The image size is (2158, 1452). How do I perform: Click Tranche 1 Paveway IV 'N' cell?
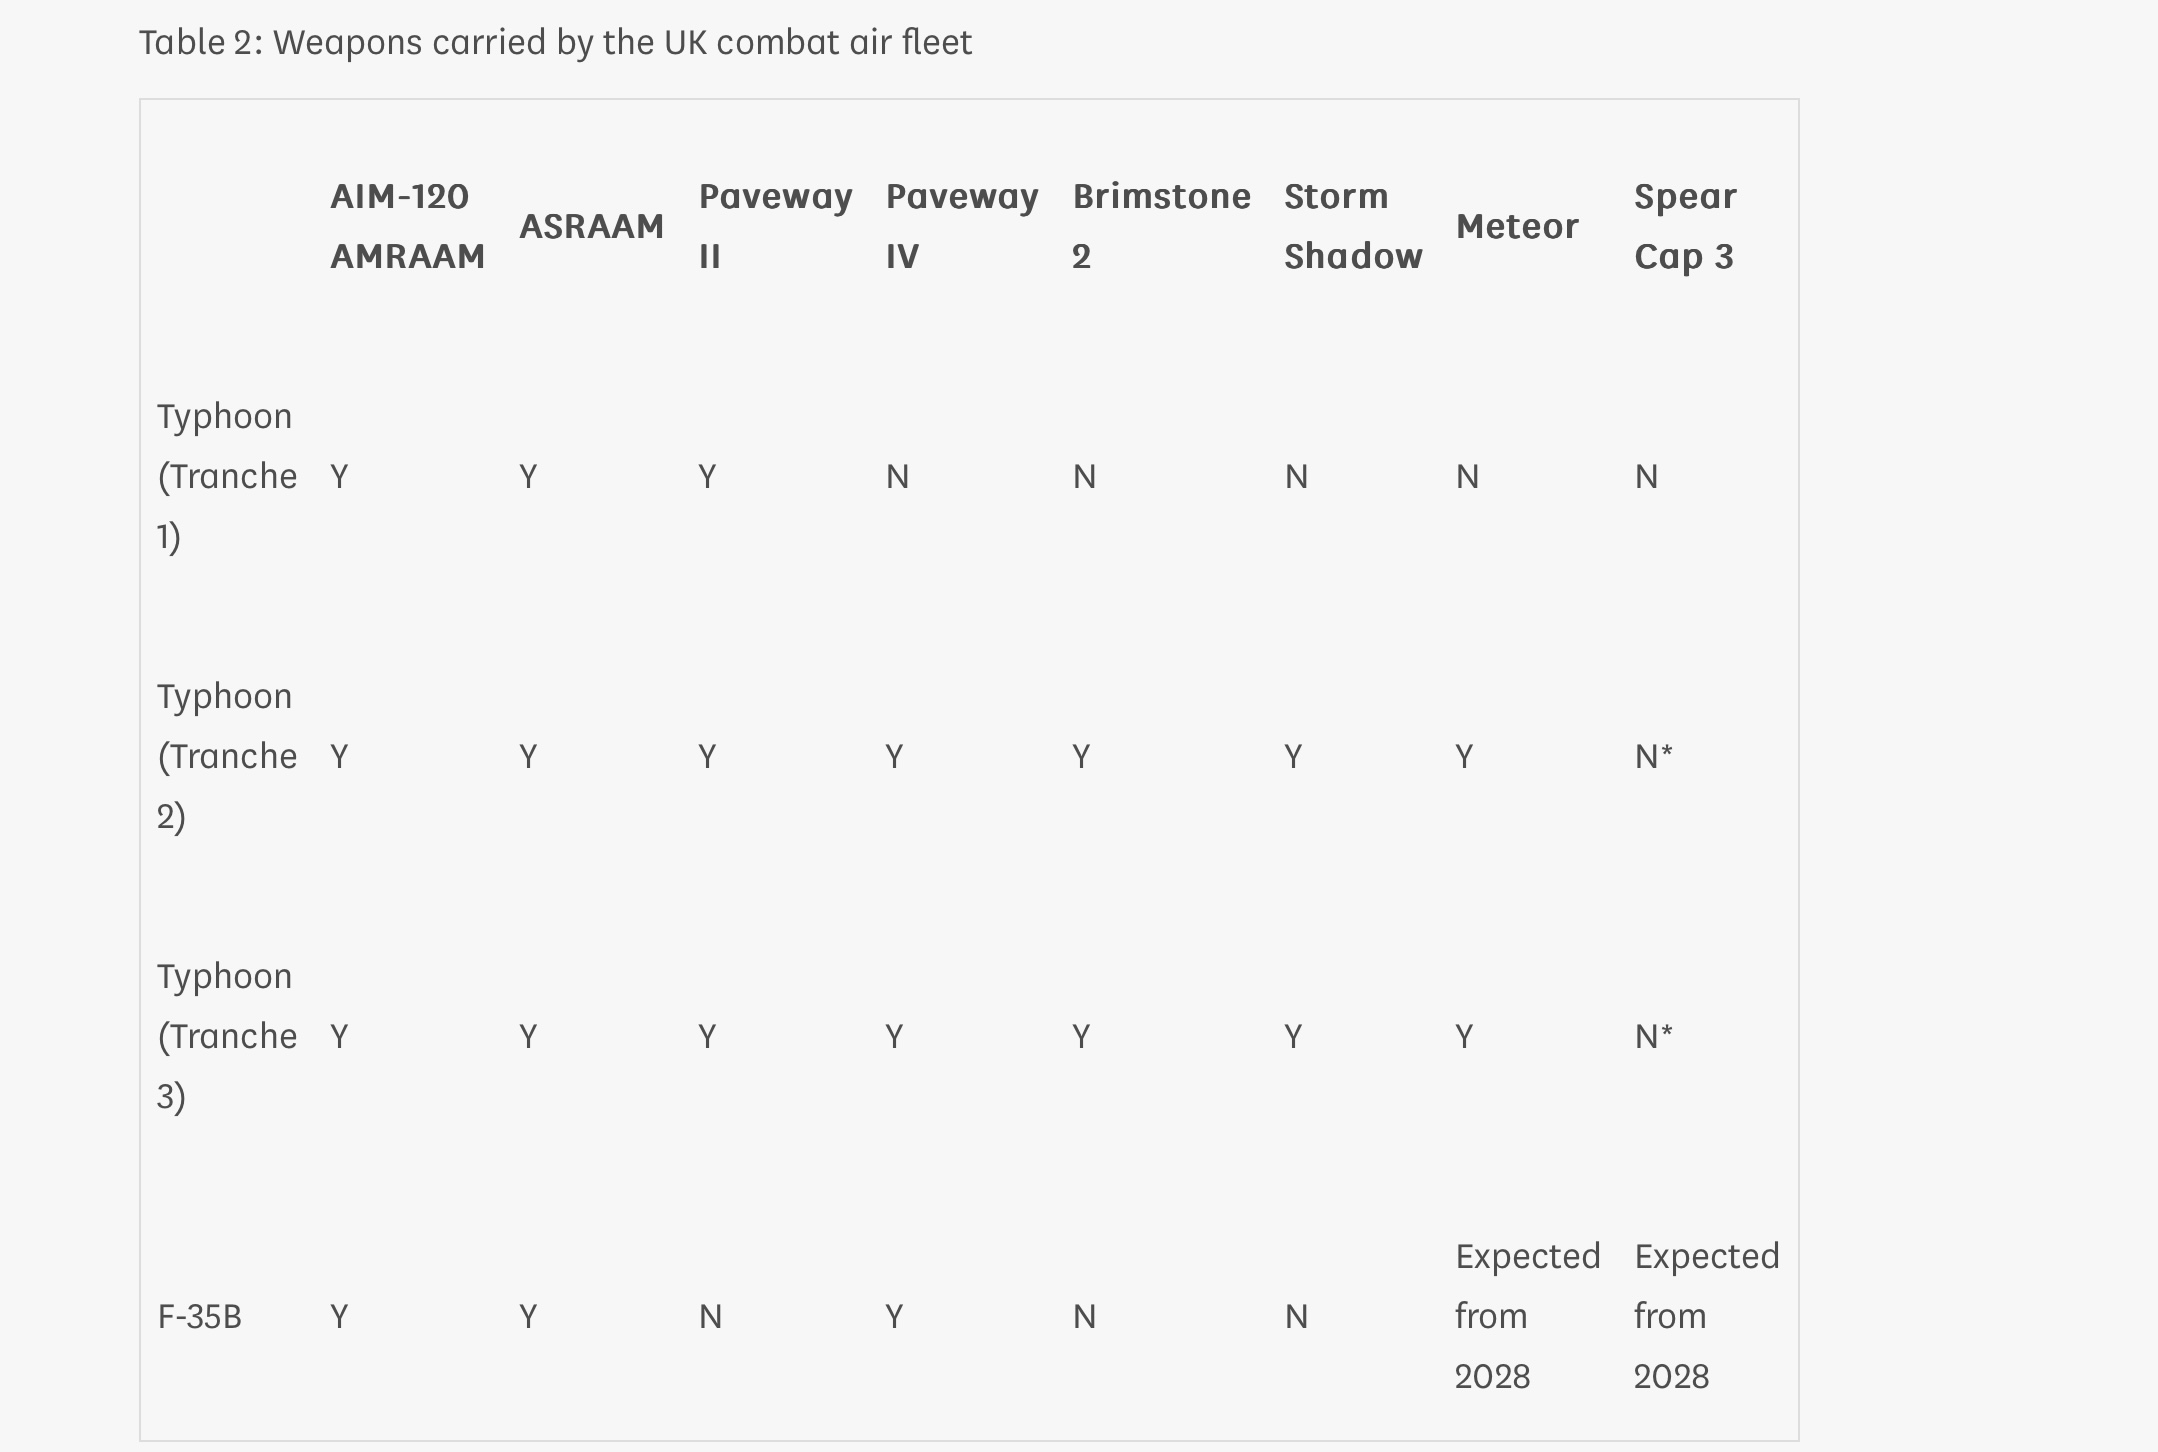(x=897, y=476)
